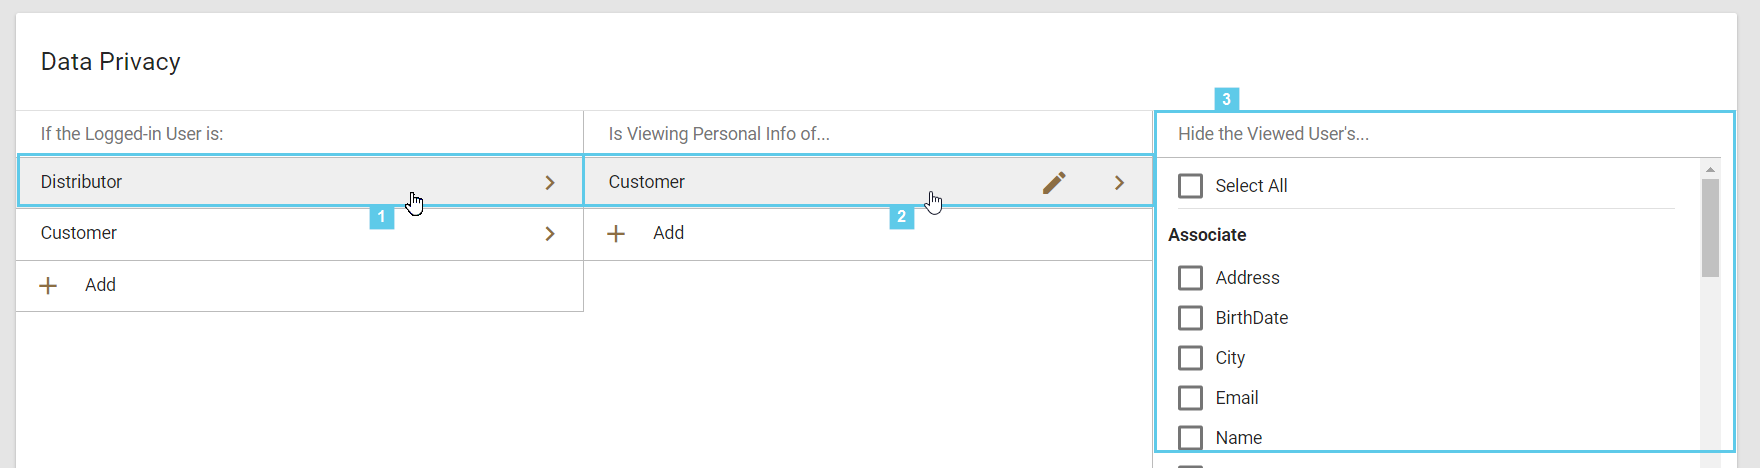Viewport: 1760px width, 468px height.
Task: Choose Customer under Is Viewing Personal Info
Action: click(647, 182)
